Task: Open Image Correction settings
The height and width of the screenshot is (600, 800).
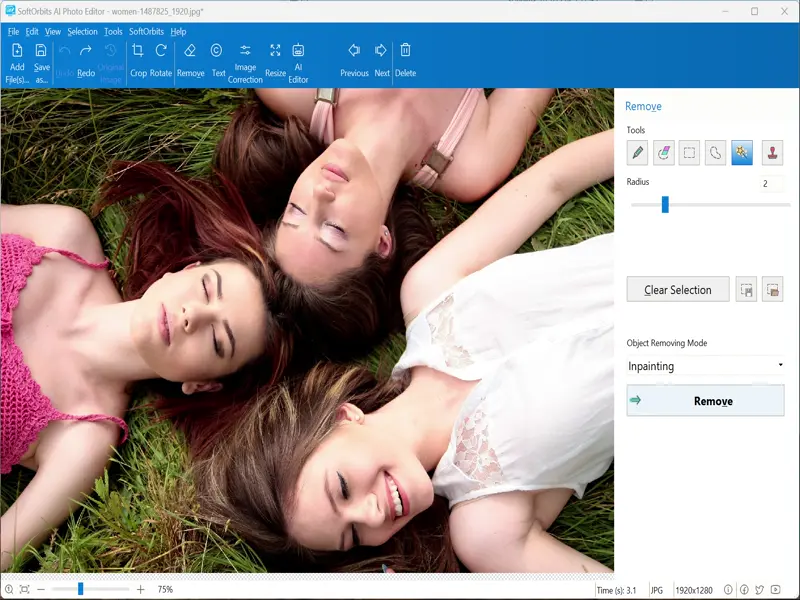Action: click(x=245, y=63)
